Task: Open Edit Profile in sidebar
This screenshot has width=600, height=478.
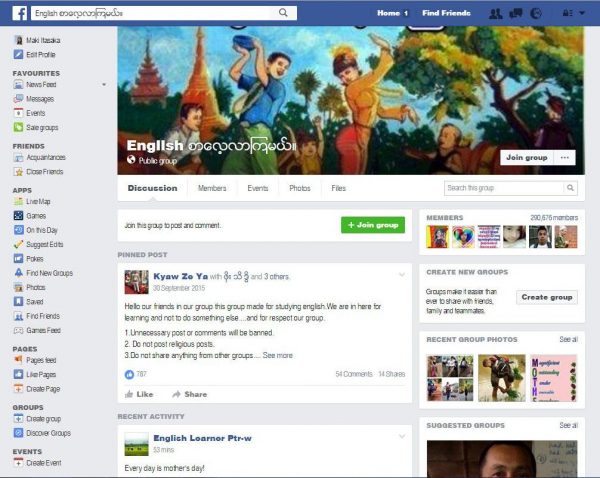Action: tap(34, 54)
